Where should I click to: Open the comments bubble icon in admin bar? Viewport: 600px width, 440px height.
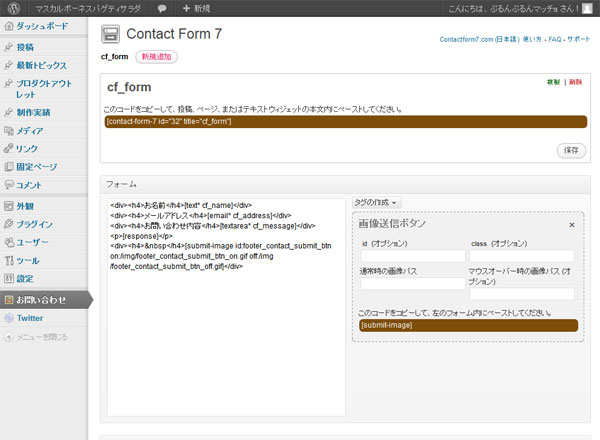[x=162, y=8]
